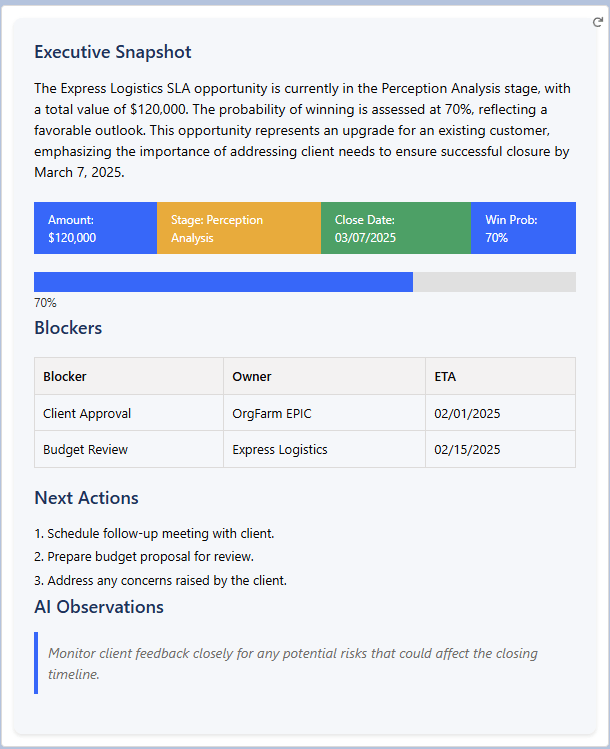Image resolution: width=610 pixels, height=749 pixels.
Task: Click the Prepare budget proposal action item
Action: (150, 557)
